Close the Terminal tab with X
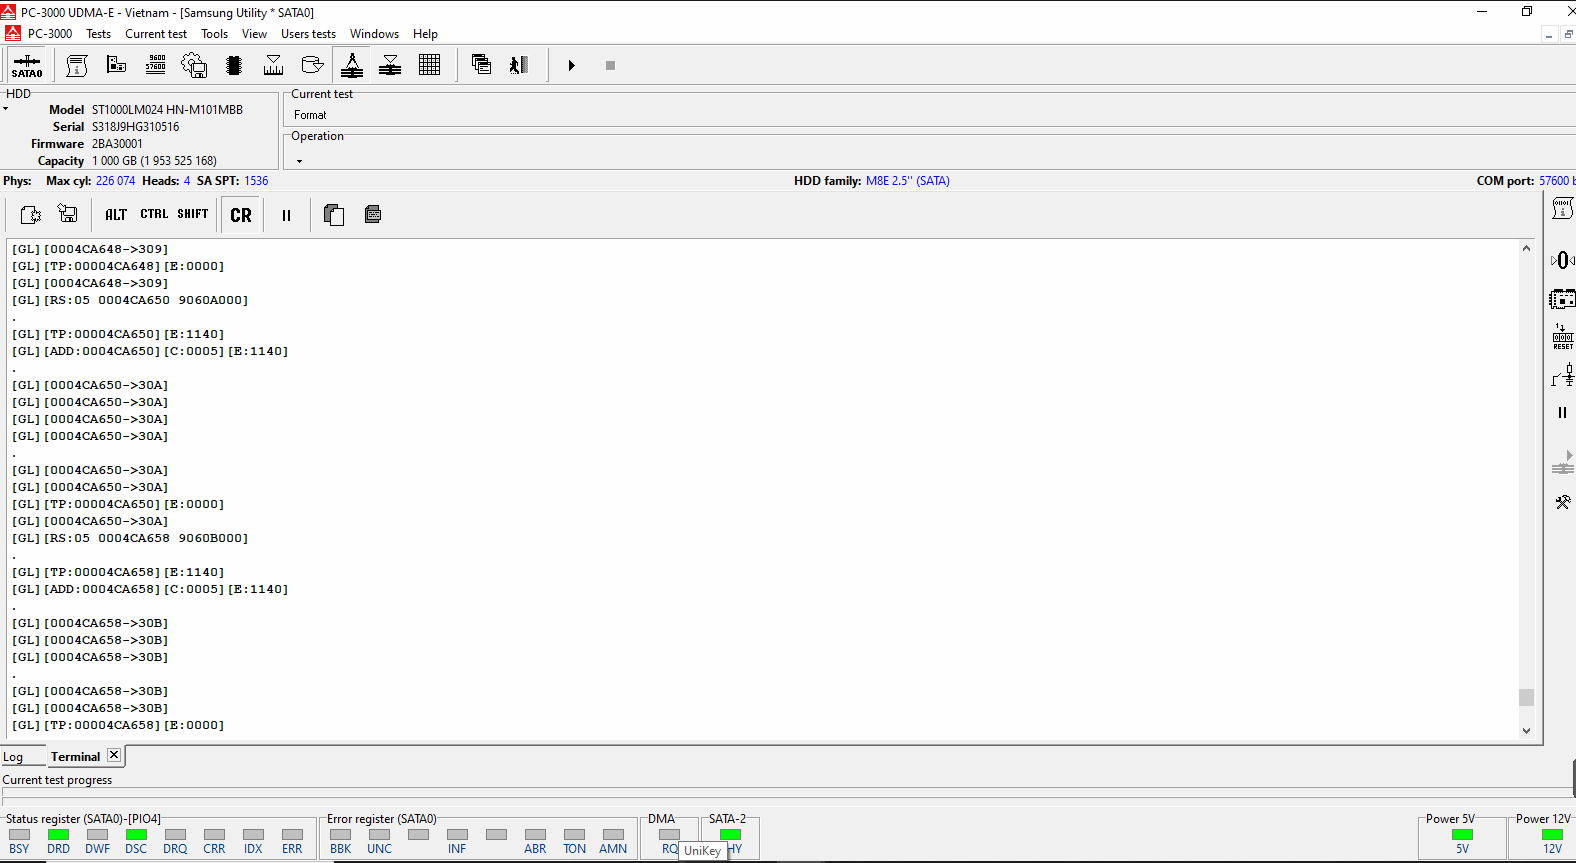 click(x=114, y=755)
